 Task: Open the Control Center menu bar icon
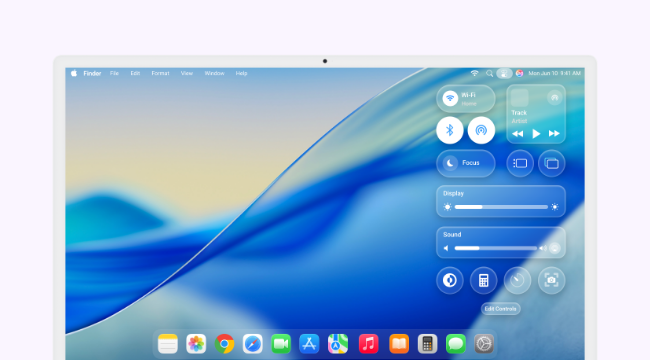pyautogui.click(x=504, y=73)
